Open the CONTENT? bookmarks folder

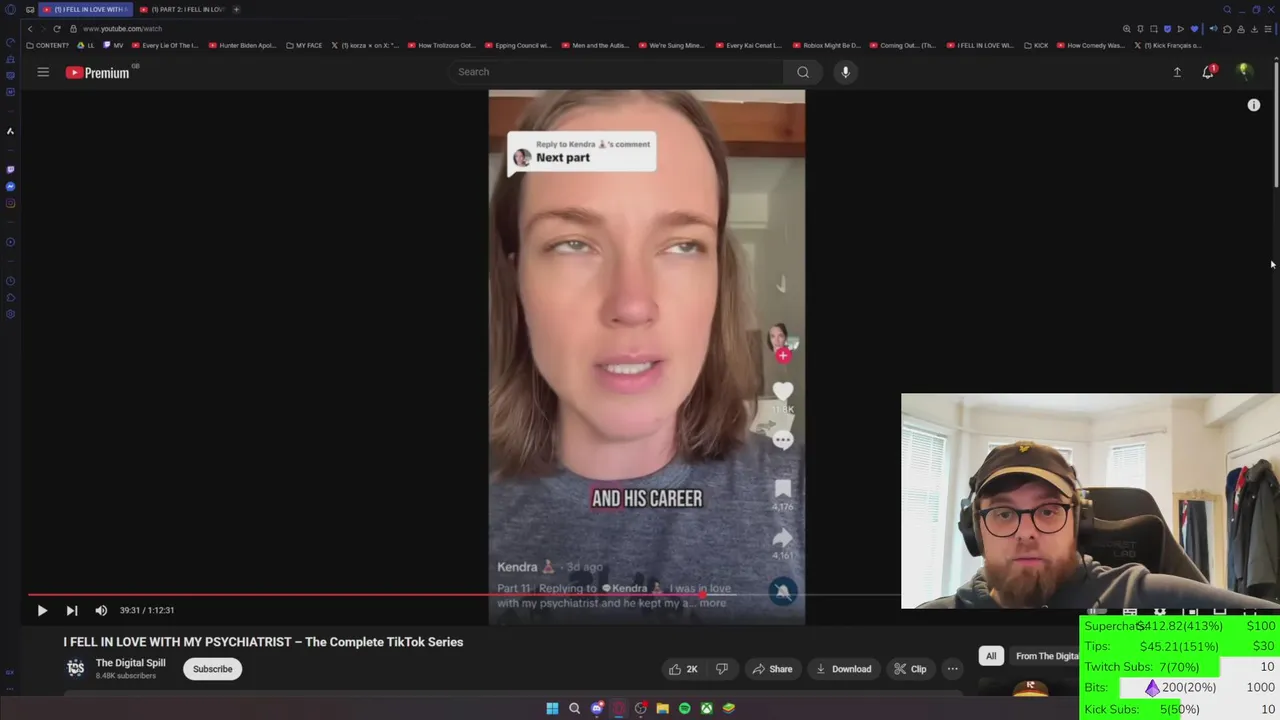(48, 45)
